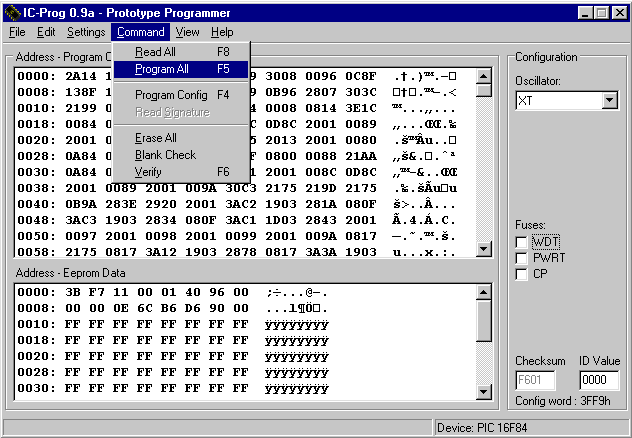632x438 pixels.
Task: Choose Program All from Command menu
Action: pyautogui.click(x=181, y=69)
